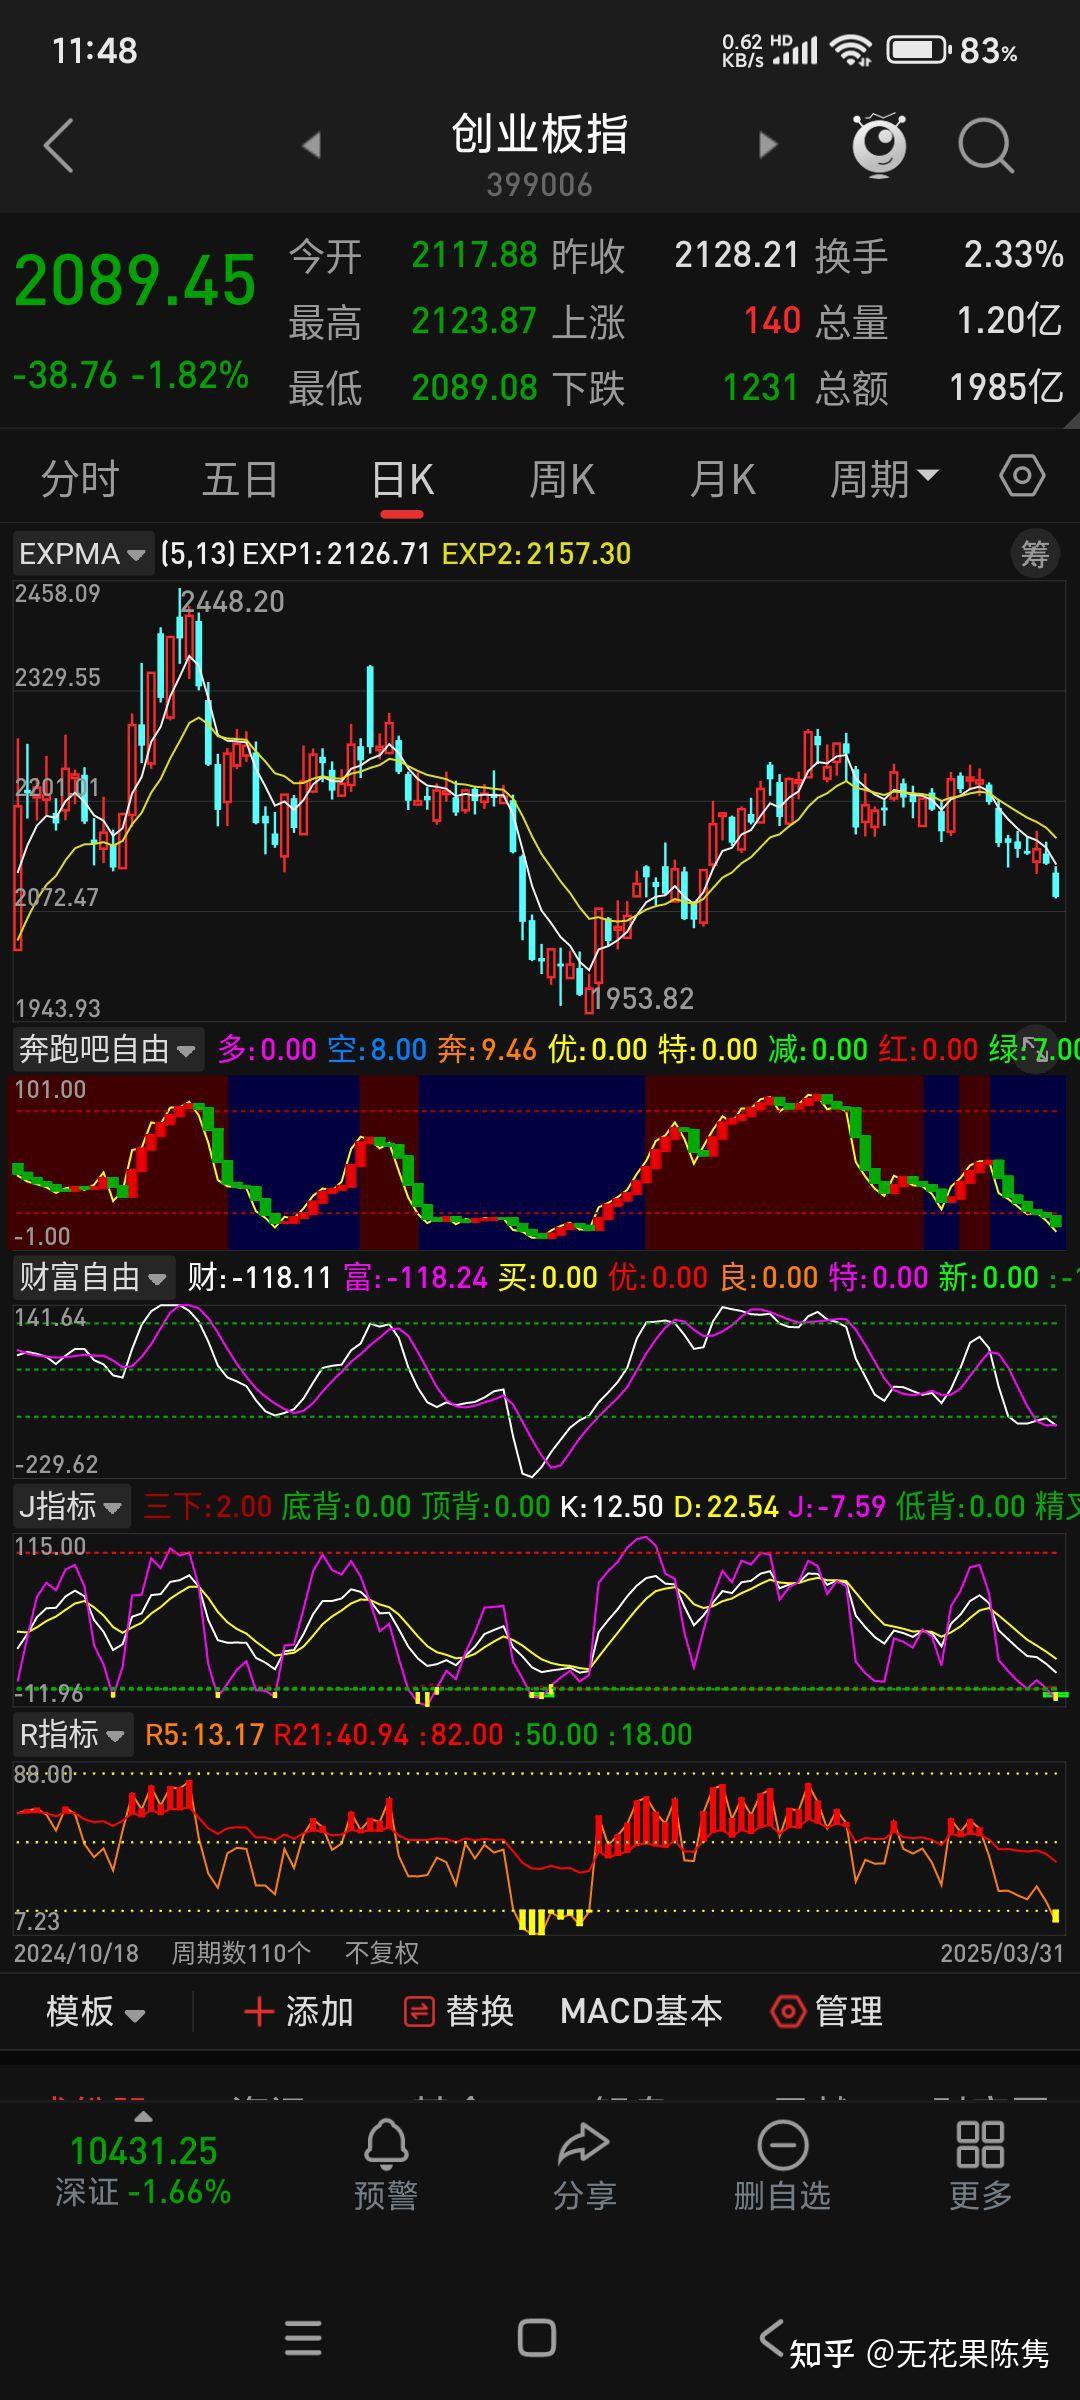This screenshot has width=1080, height=2400.
Task: Expand the 模板 template dropdown
Action: [96, 2011]
